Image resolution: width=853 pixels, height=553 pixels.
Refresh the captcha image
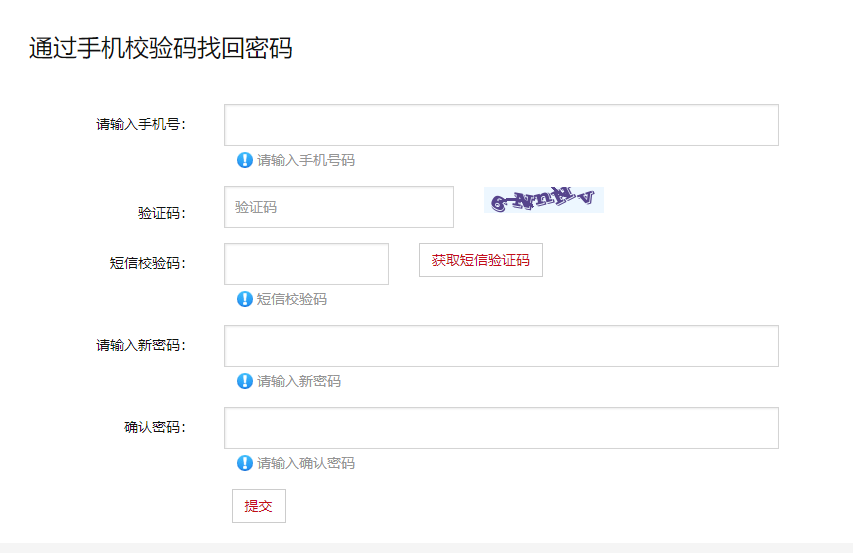[x=544, y=200]
